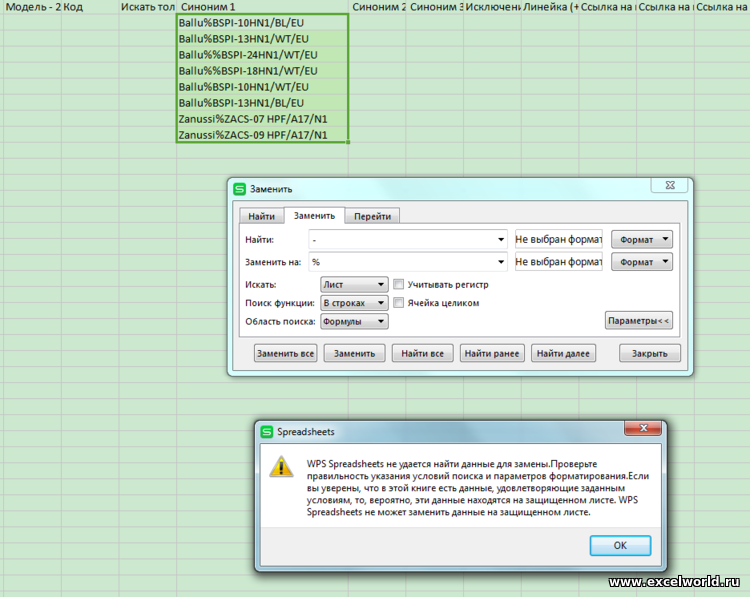
Task: Click the Код header cell
Action: pyautogui.click(x=90, y=7)
